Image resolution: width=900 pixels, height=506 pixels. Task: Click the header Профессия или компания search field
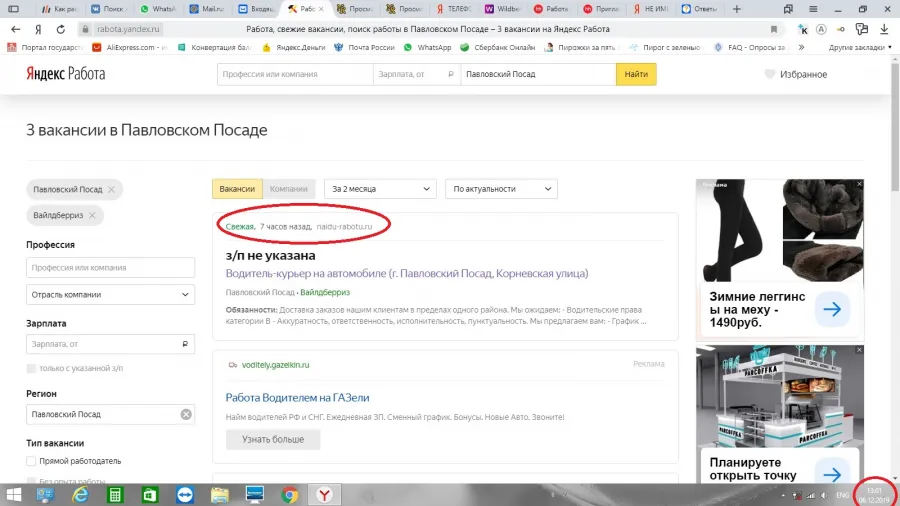(x=295, y=74)
